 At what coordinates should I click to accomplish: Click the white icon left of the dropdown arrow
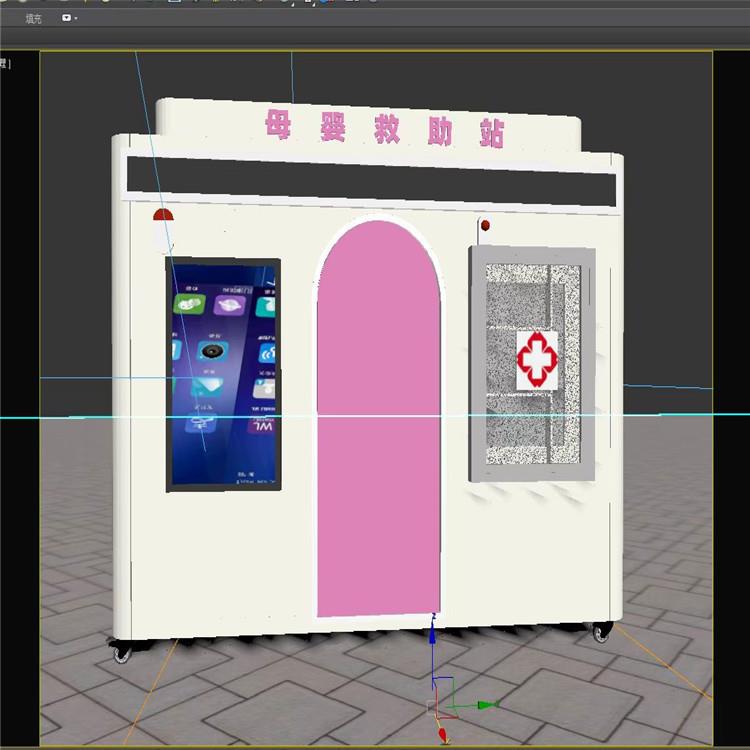pyautogui.click(x=66, y=18)
